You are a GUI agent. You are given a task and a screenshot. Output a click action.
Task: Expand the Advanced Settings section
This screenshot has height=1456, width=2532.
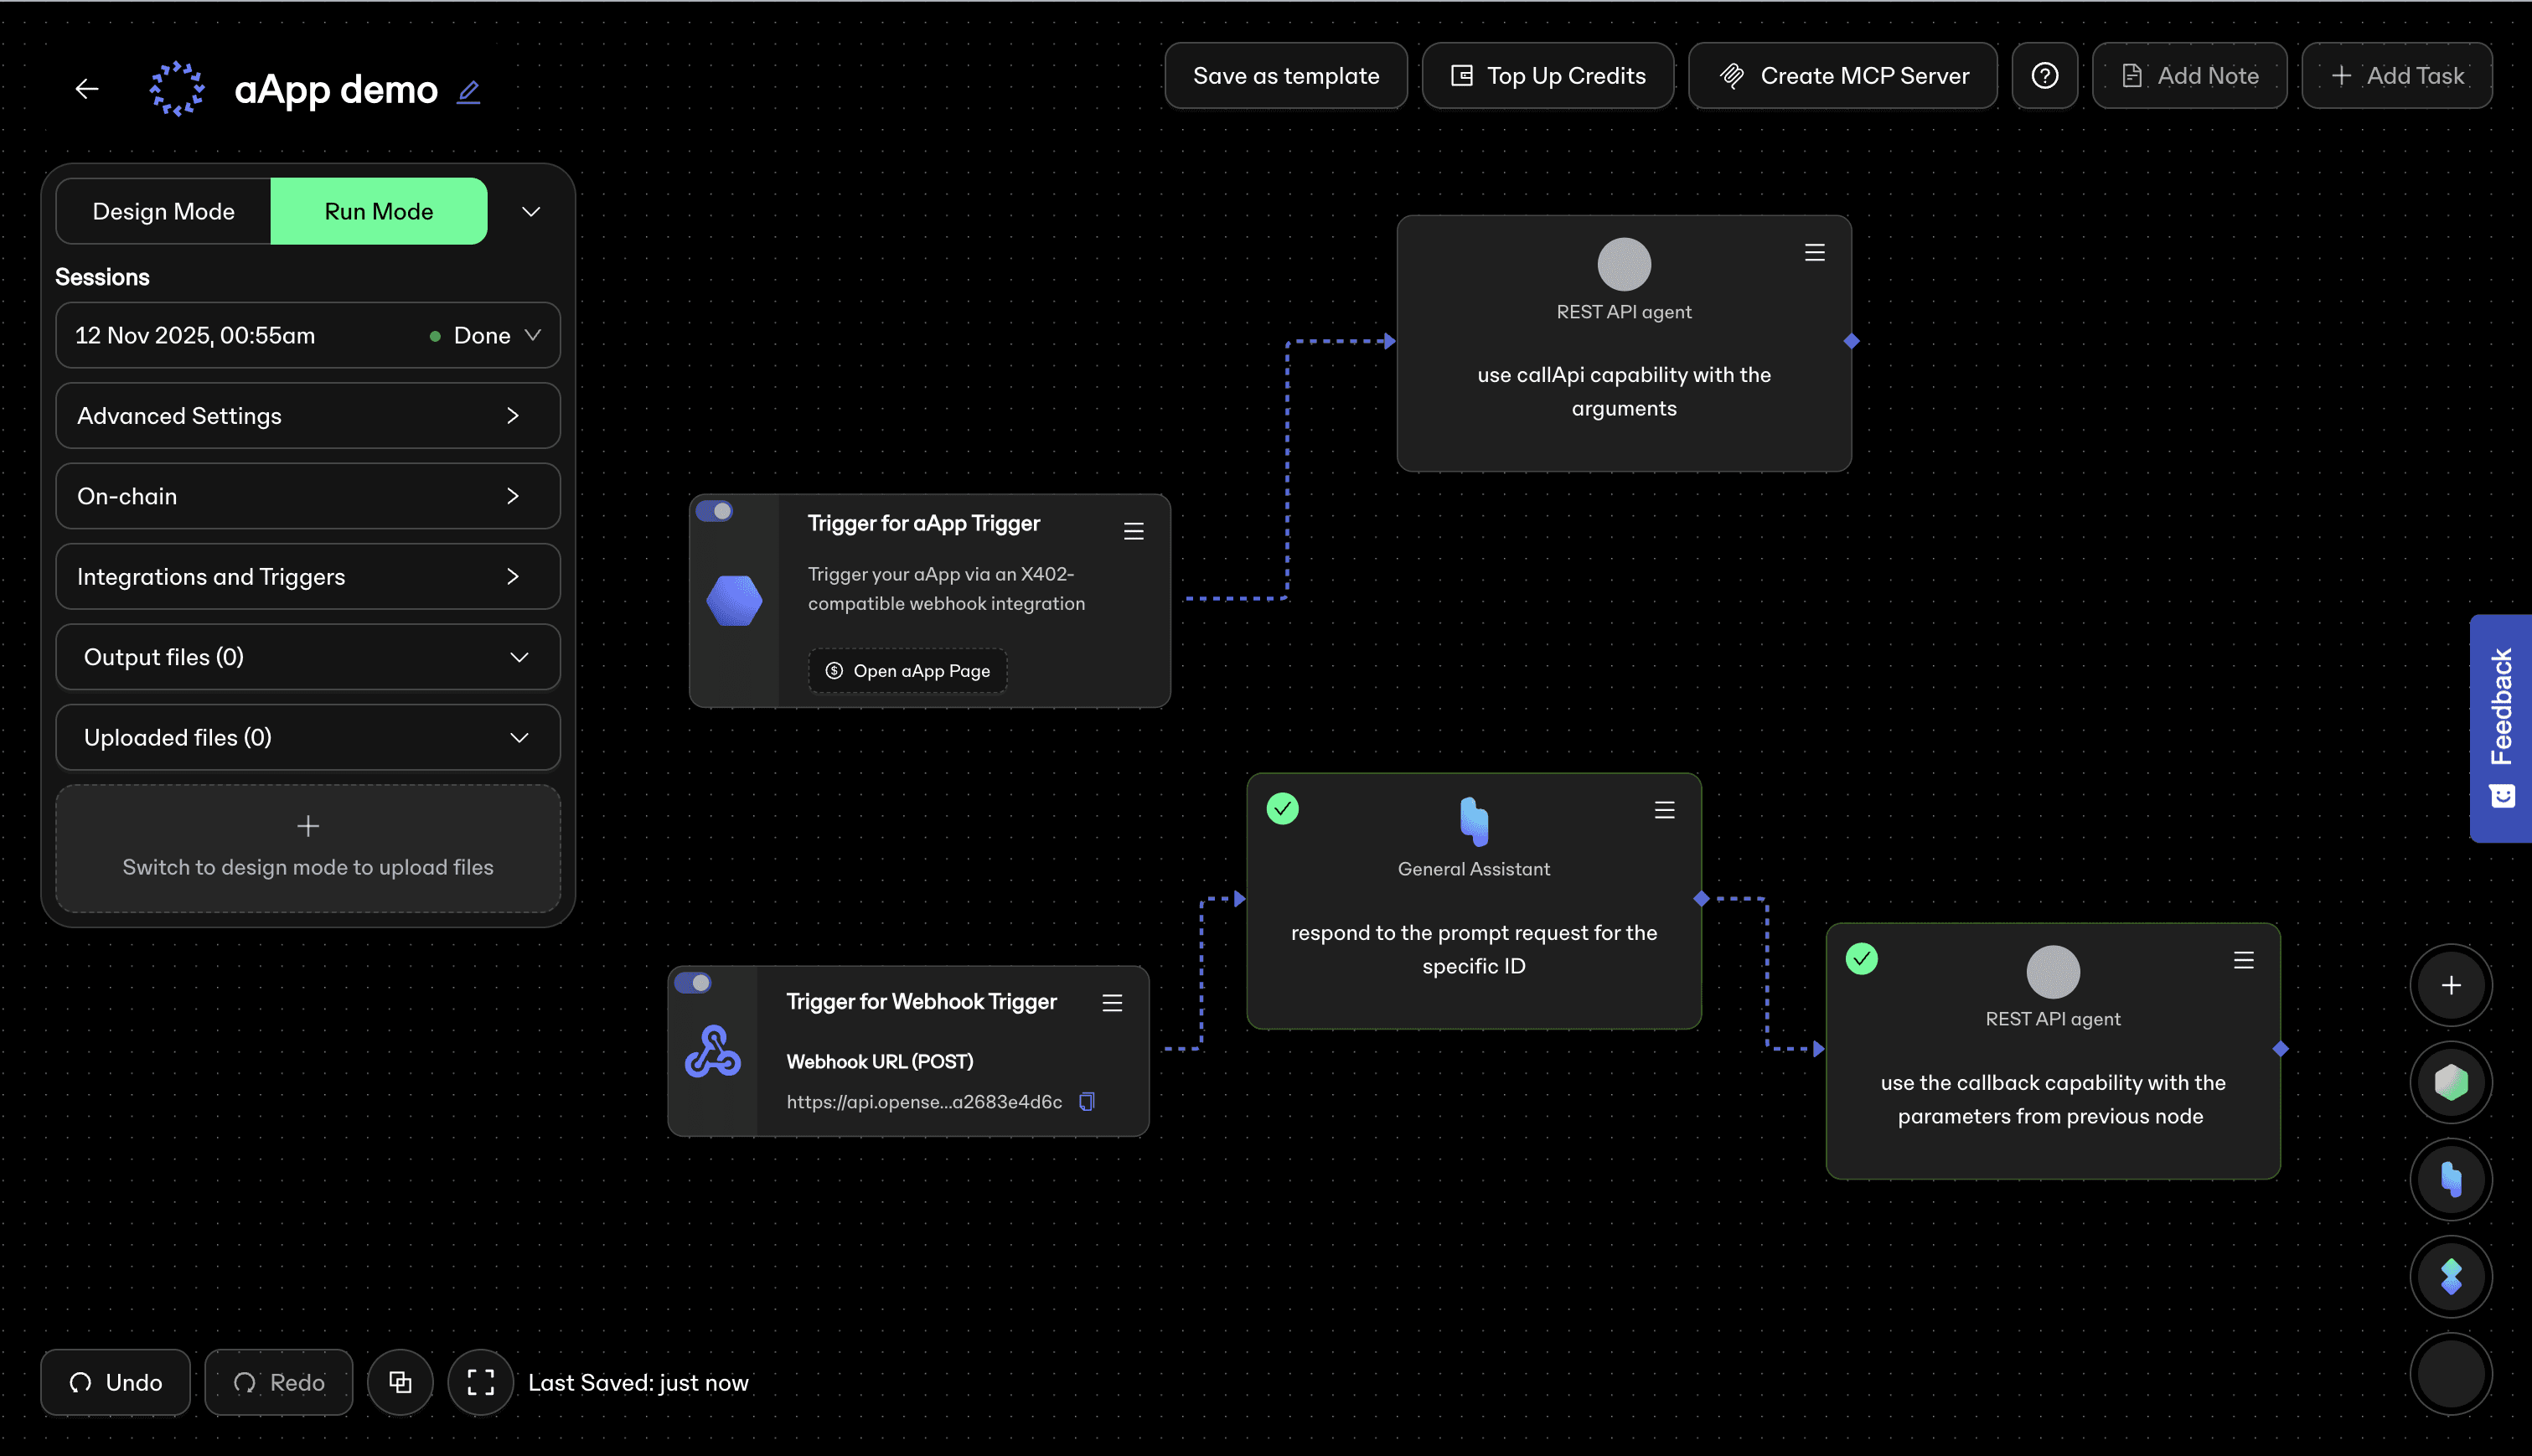pyautogui.click(x=307, y=416)
